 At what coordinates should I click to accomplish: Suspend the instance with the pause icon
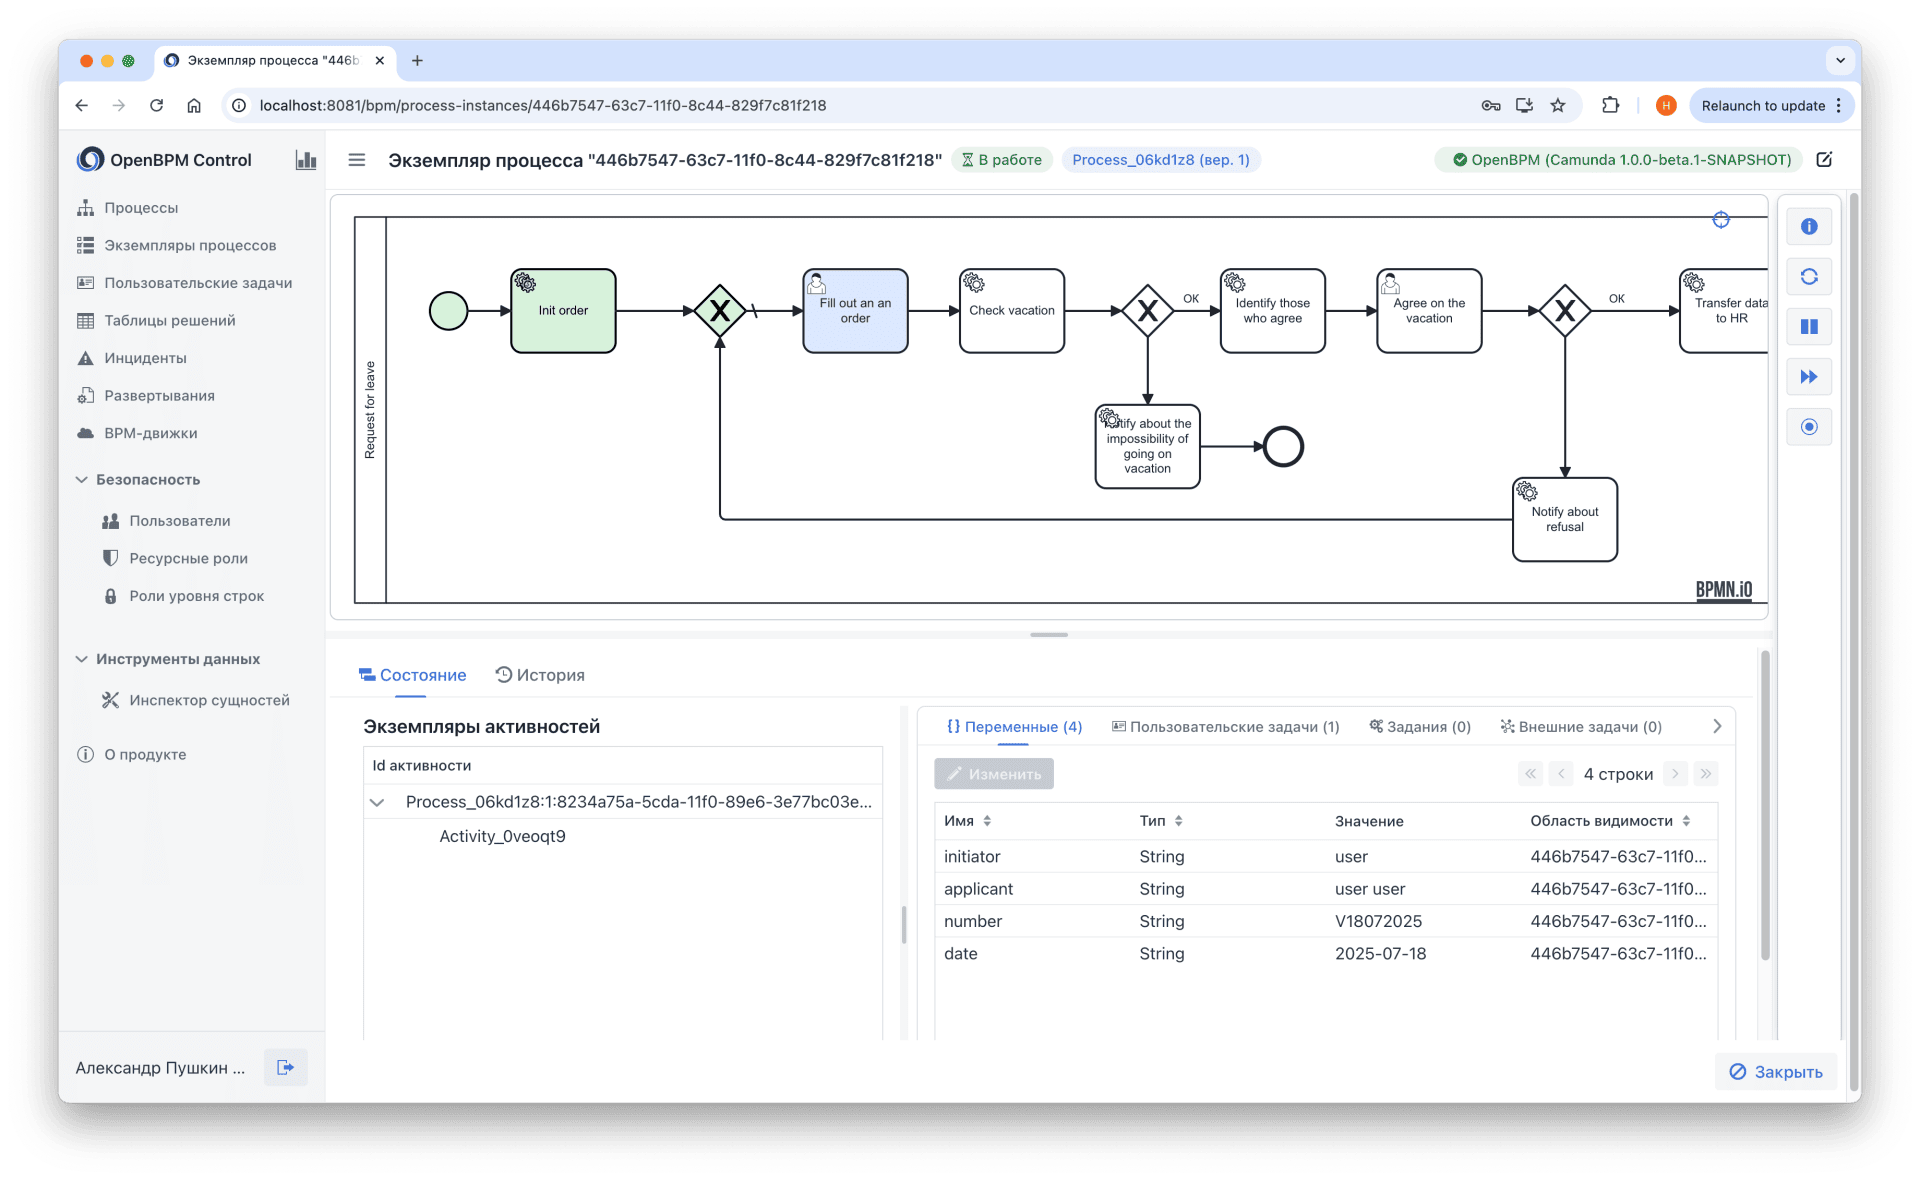1809,327
